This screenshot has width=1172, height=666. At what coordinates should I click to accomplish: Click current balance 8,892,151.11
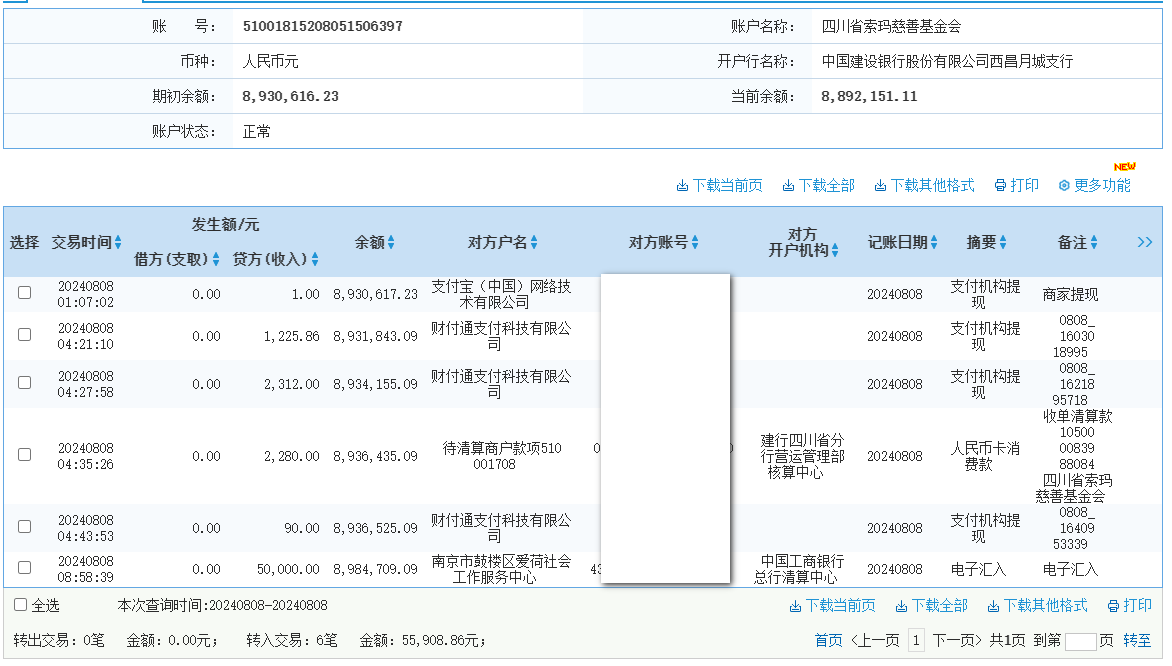click(869, 96)
